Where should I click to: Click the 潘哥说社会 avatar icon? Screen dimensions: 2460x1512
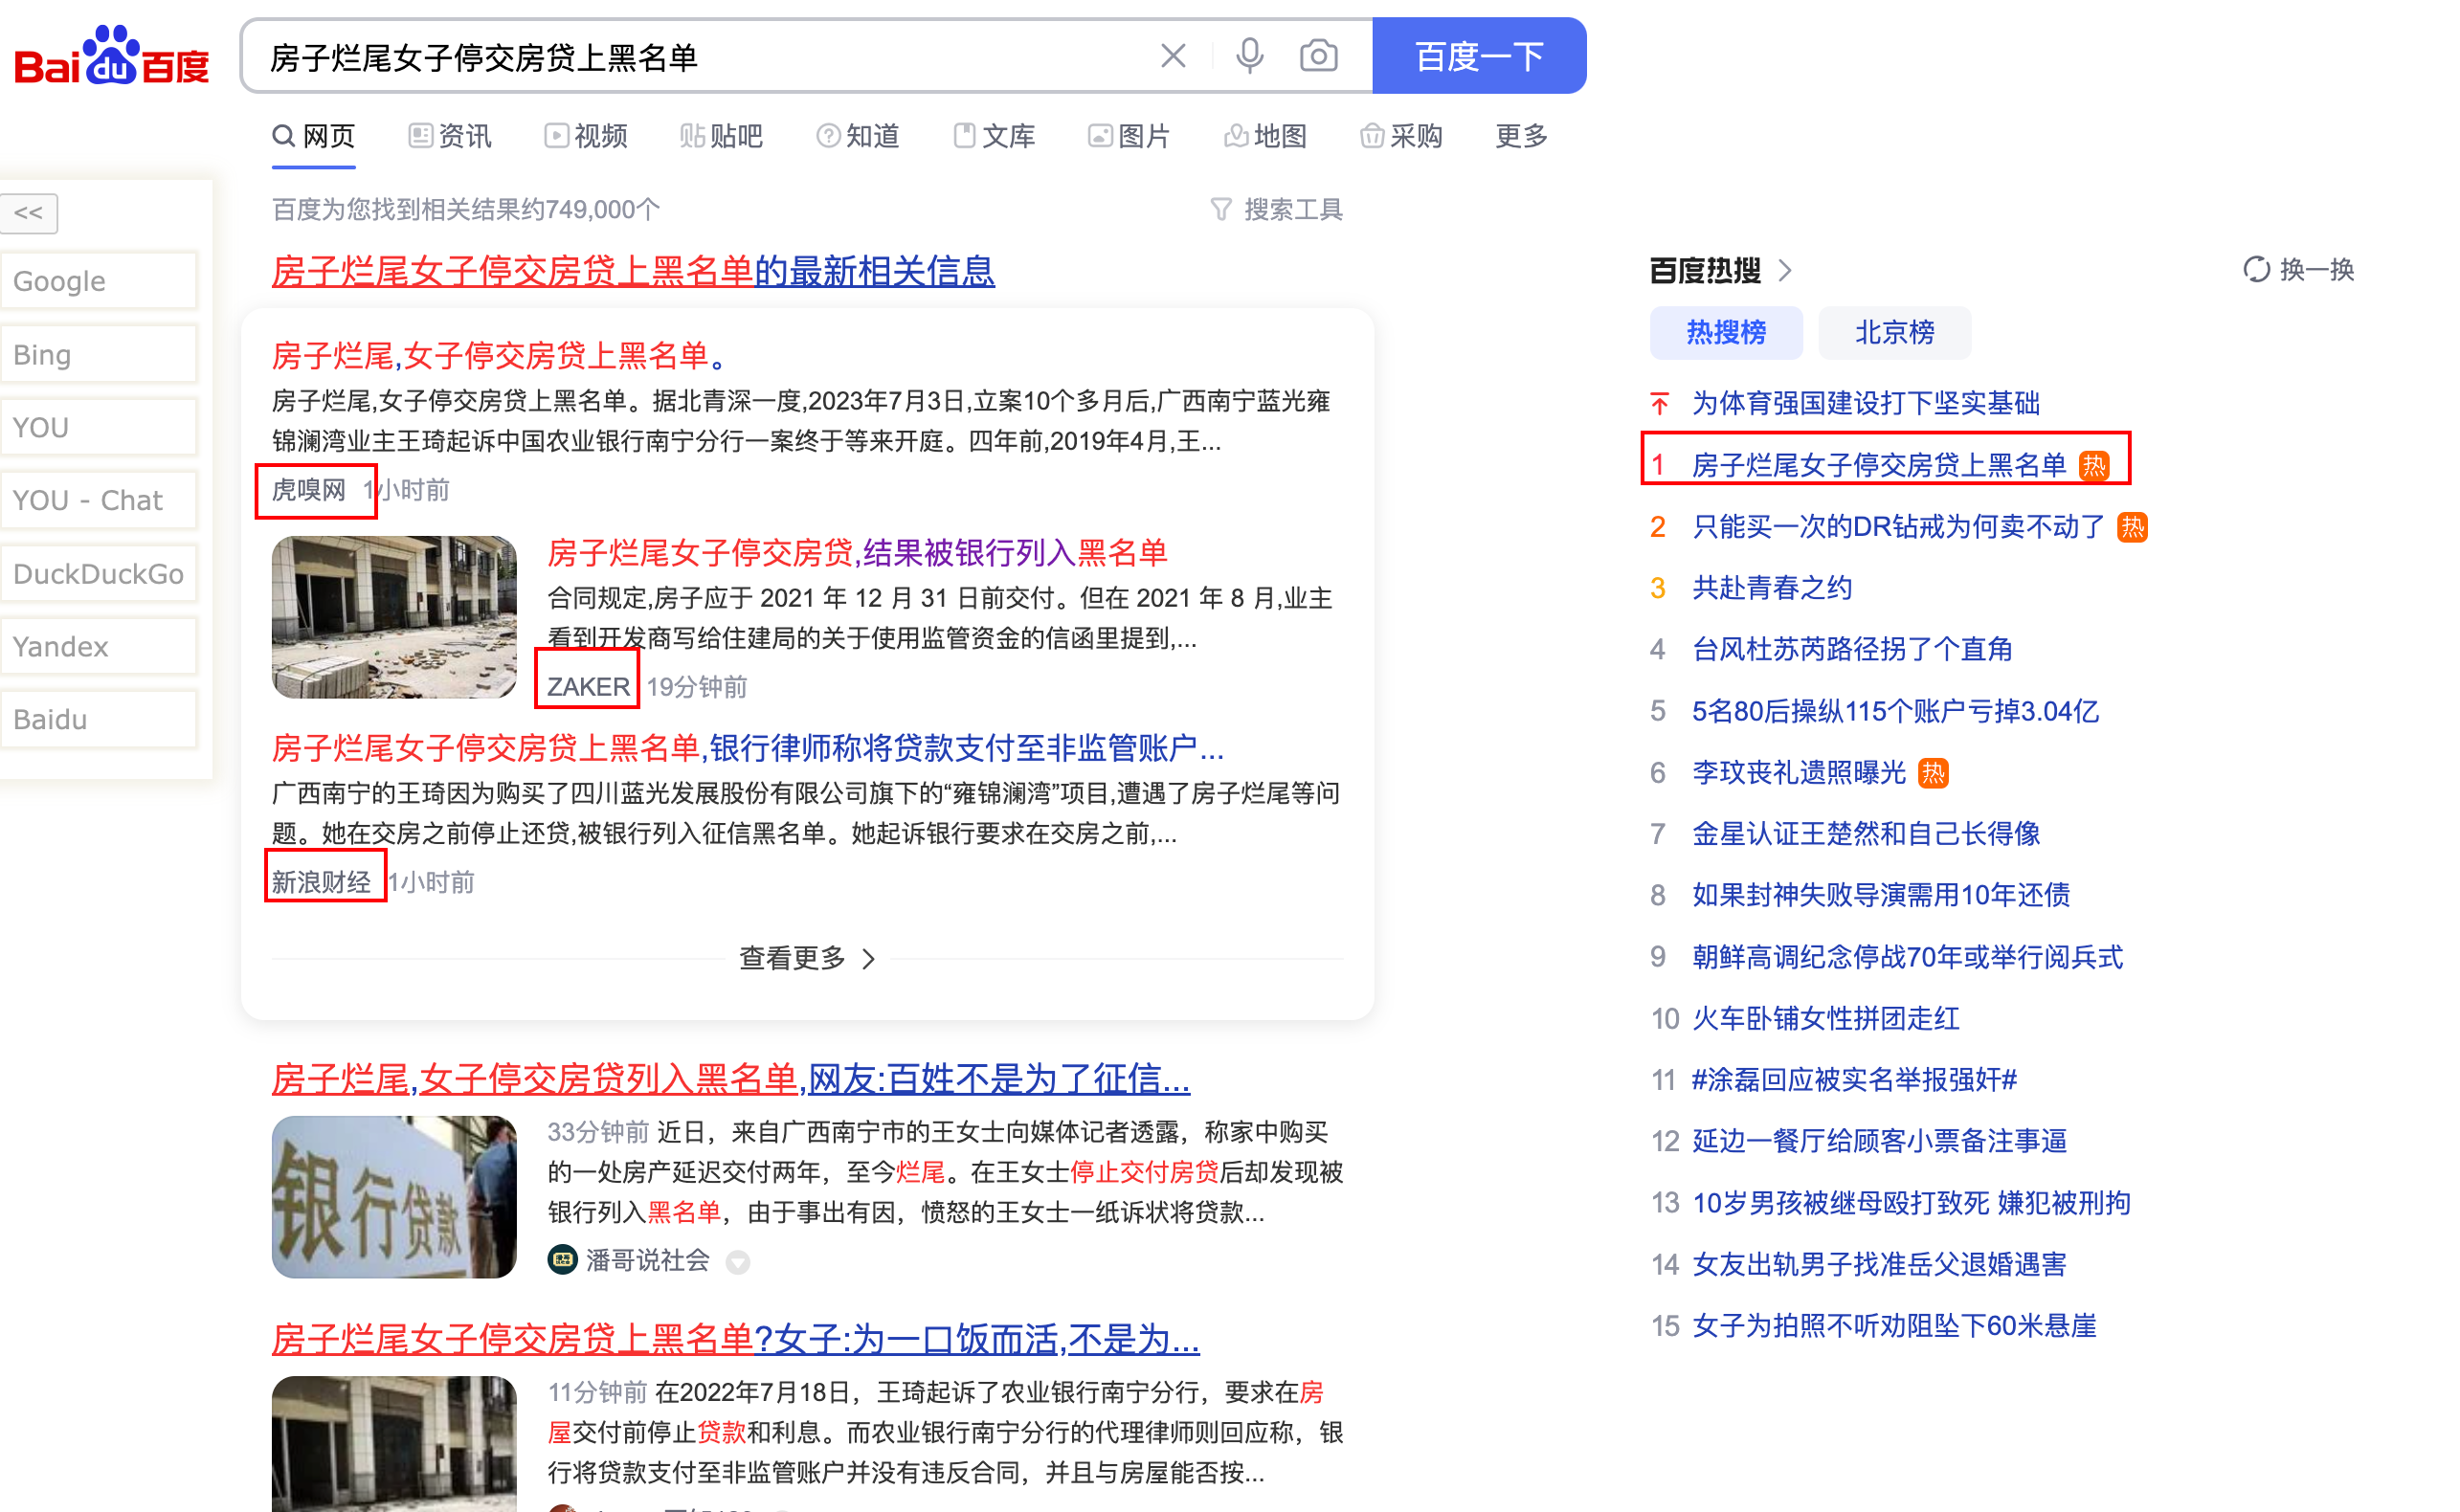(x=562, y=1260)
